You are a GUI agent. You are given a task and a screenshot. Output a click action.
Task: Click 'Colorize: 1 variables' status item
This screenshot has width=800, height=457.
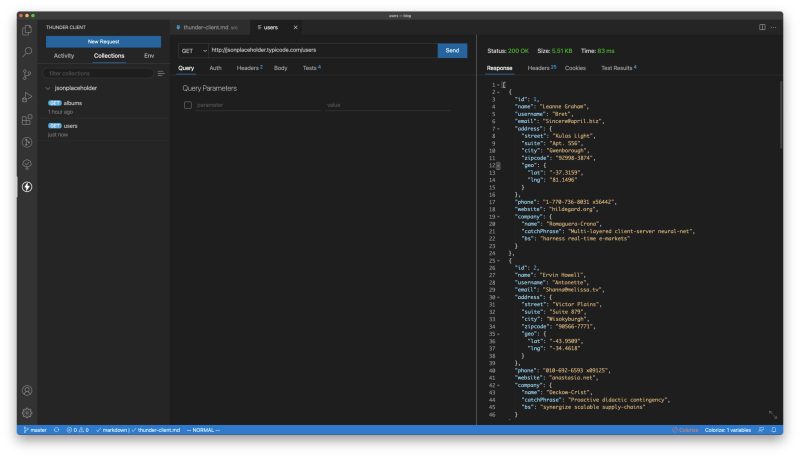tap(728, 430)
